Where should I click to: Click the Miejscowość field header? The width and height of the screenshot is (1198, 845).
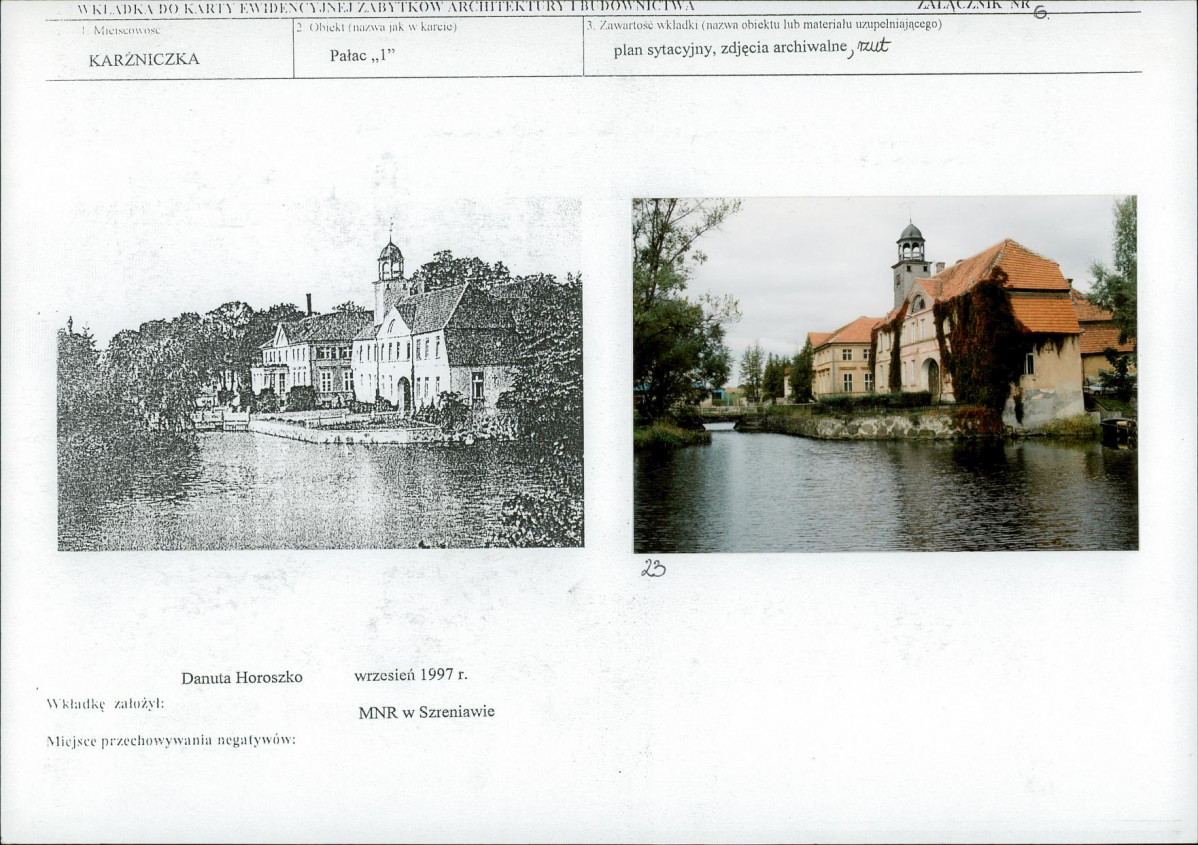121,31
